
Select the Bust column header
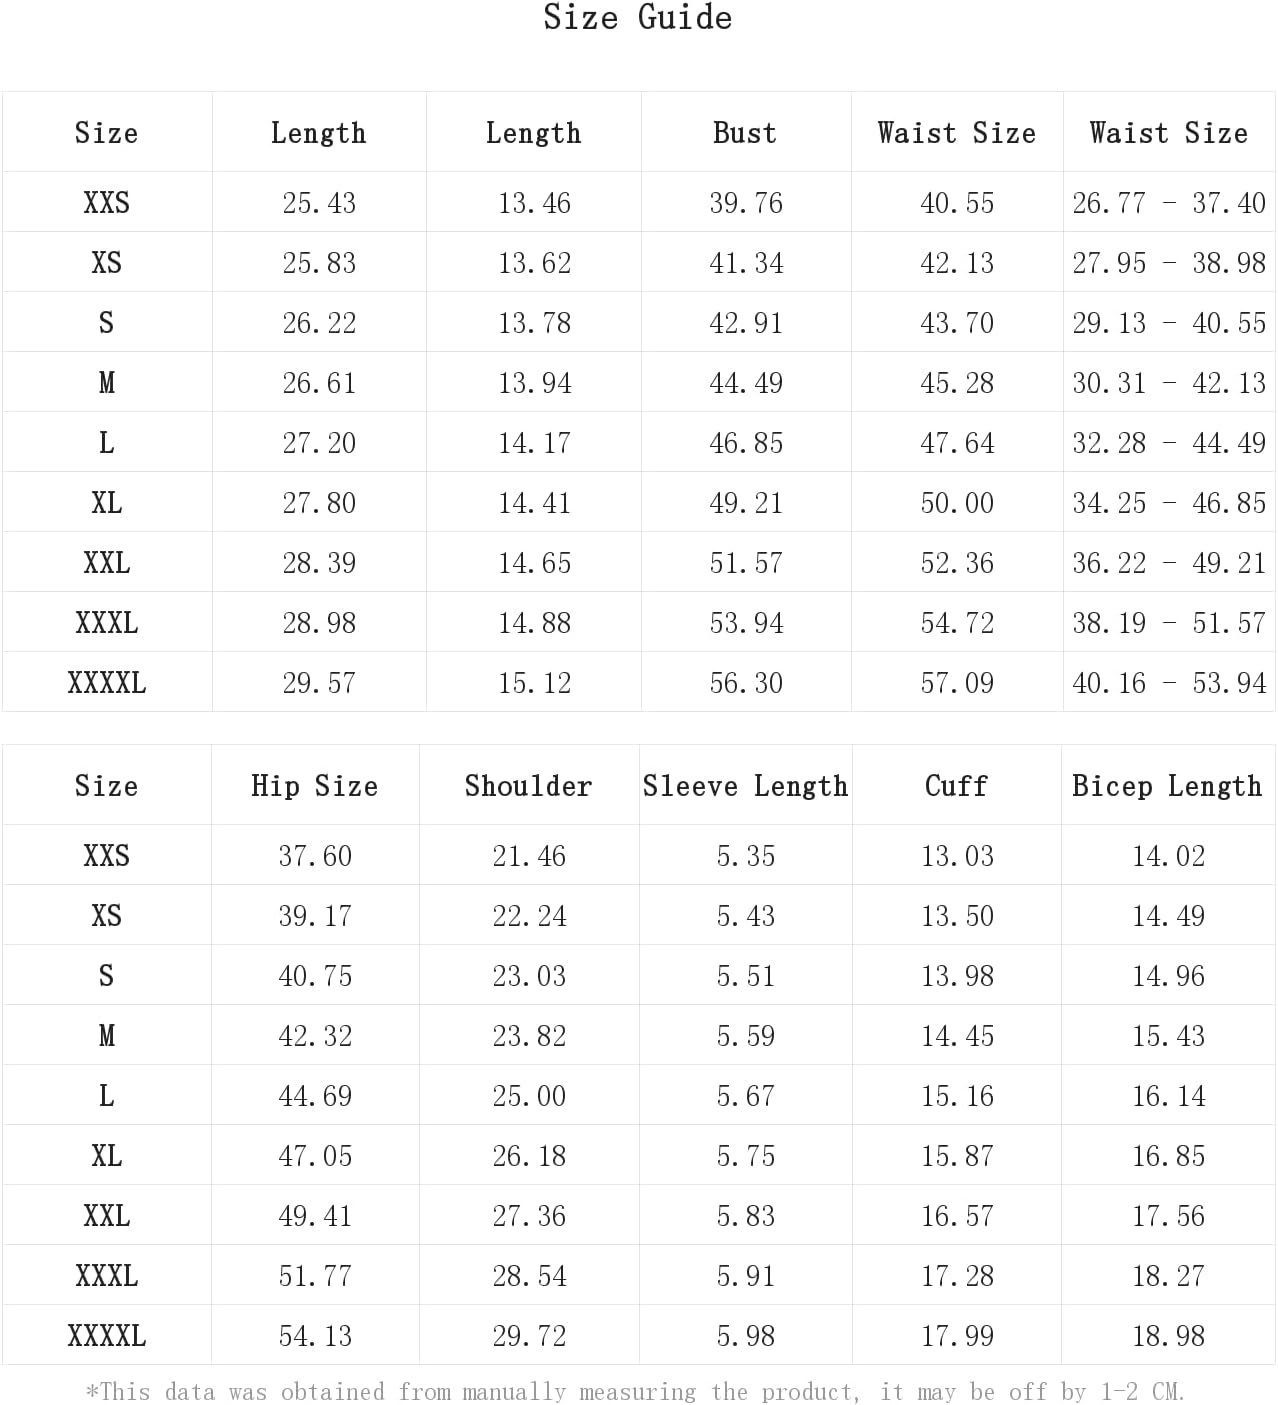745,133
